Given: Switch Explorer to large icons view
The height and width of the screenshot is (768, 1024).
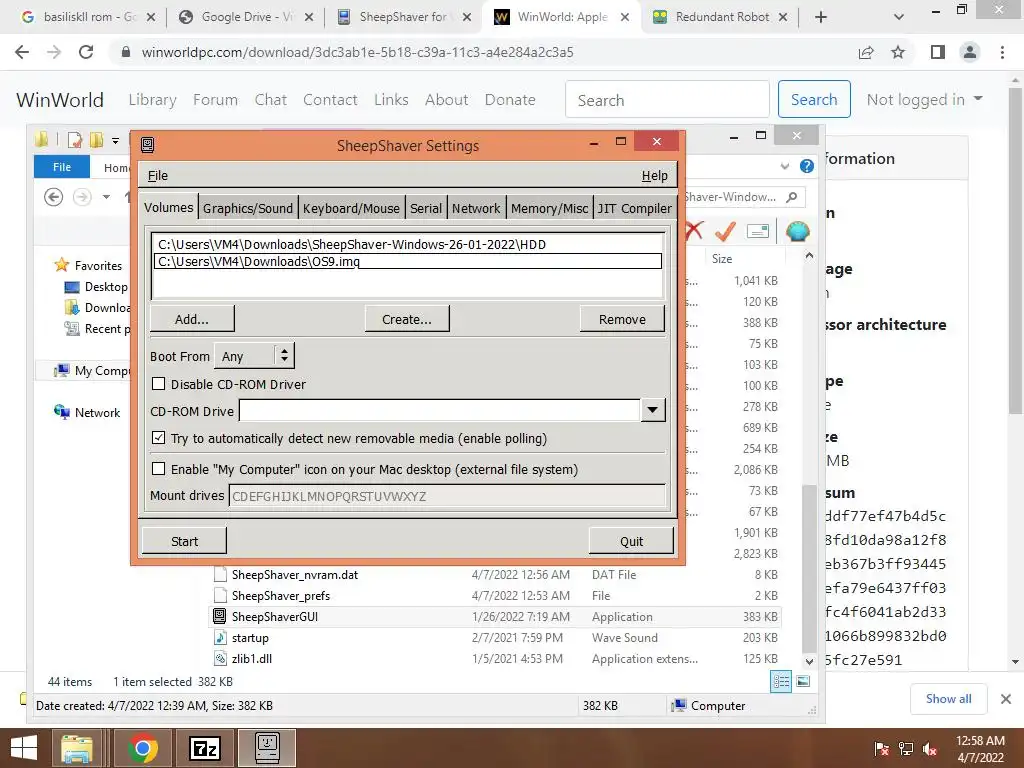Looking at the screenshot, I should (803, 681).
